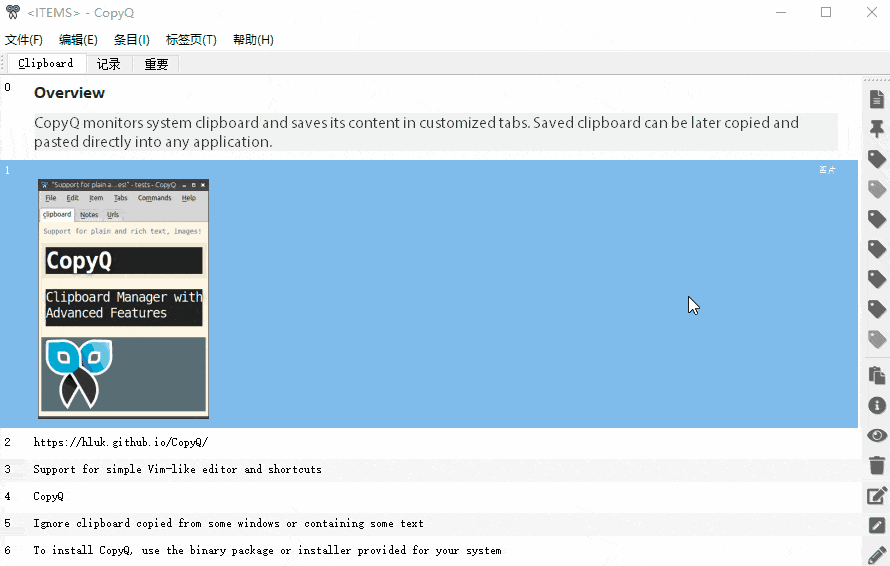Toggle preview with the eye icon
Screen dimensions: 890x566
pyautogui.click(x=877, y=435)
